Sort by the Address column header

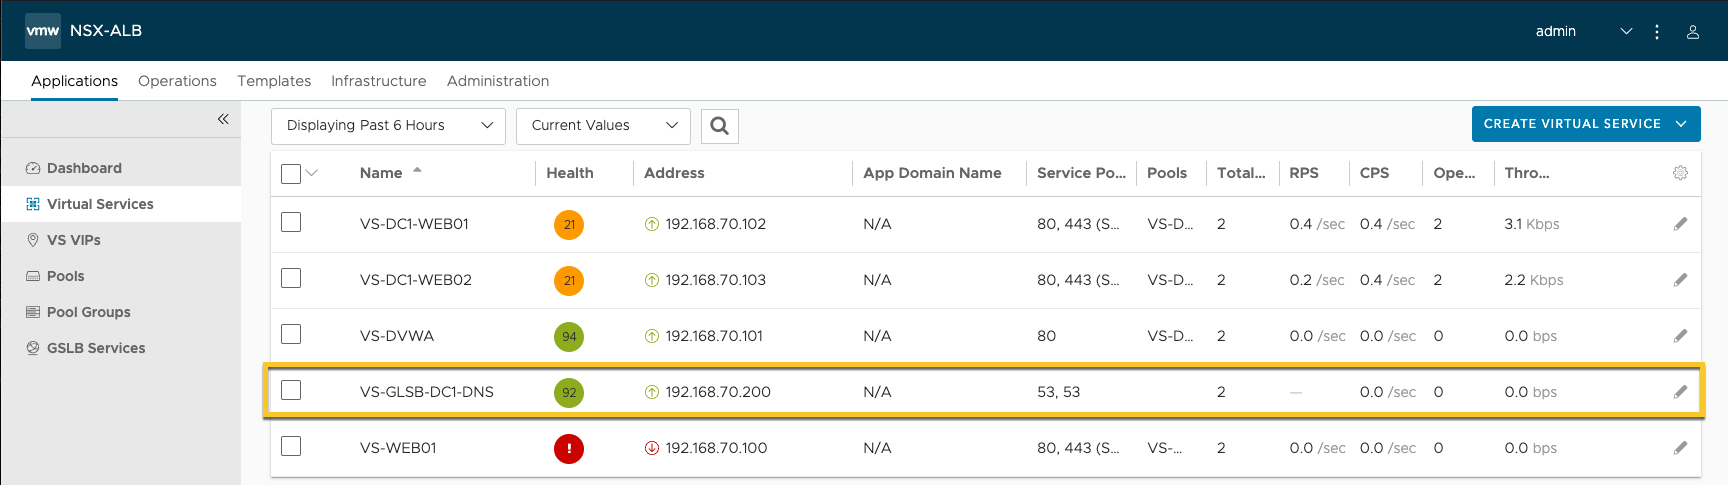click(674, 173)
